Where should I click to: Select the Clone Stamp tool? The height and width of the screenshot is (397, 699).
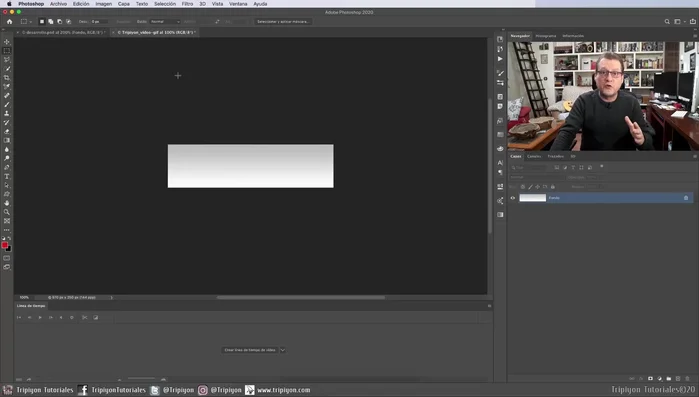7,114
